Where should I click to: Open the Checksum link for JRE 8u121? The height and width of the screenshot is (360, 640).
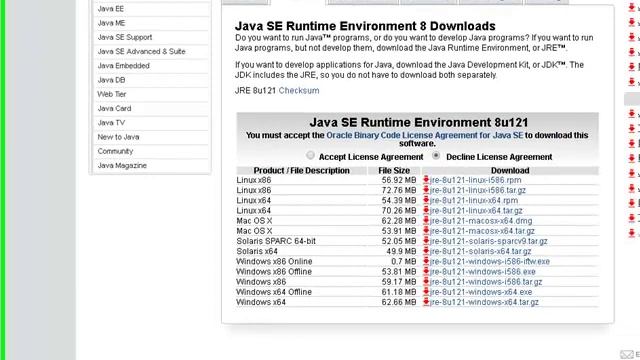[299, 91]
